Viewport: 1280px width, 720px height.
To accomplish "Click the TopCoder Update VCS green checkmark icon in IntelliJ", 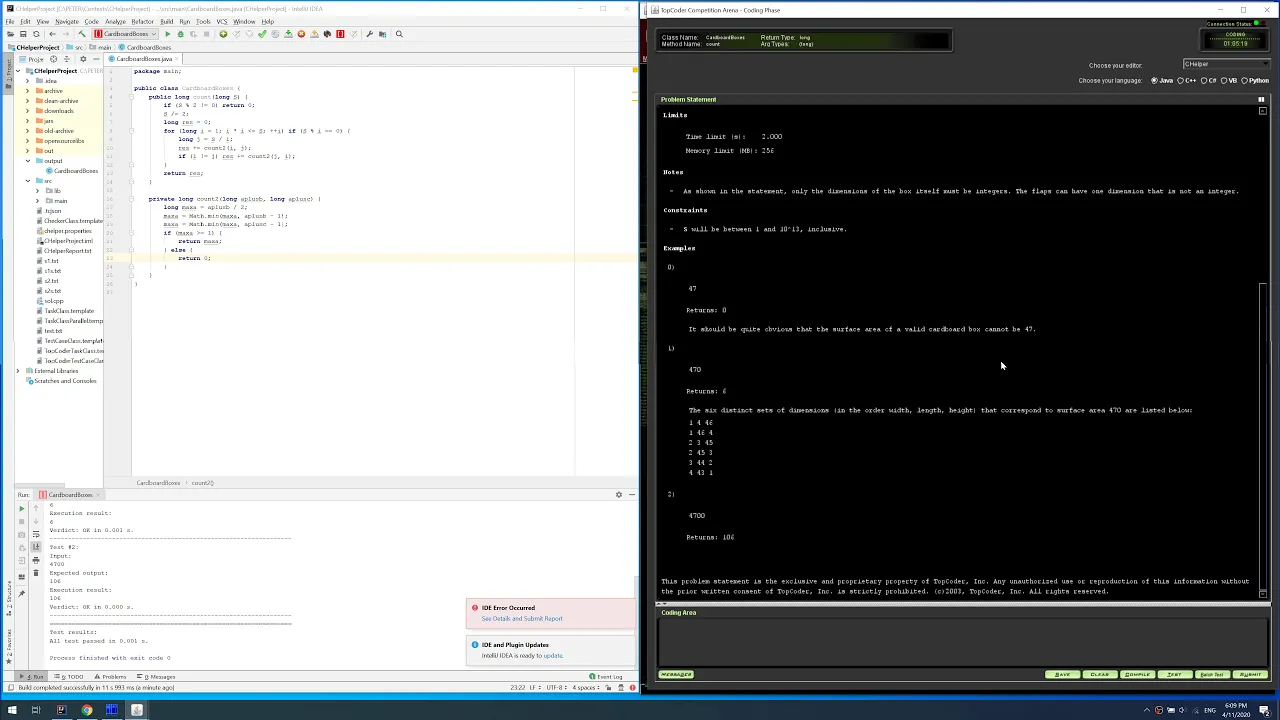I will point(262,34).
